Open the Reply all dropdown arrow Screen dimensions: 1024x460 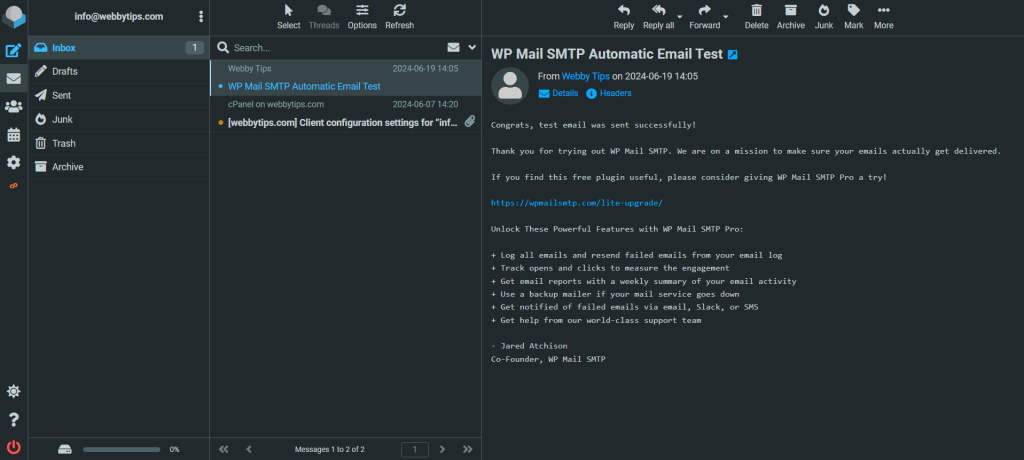point(680,18)
